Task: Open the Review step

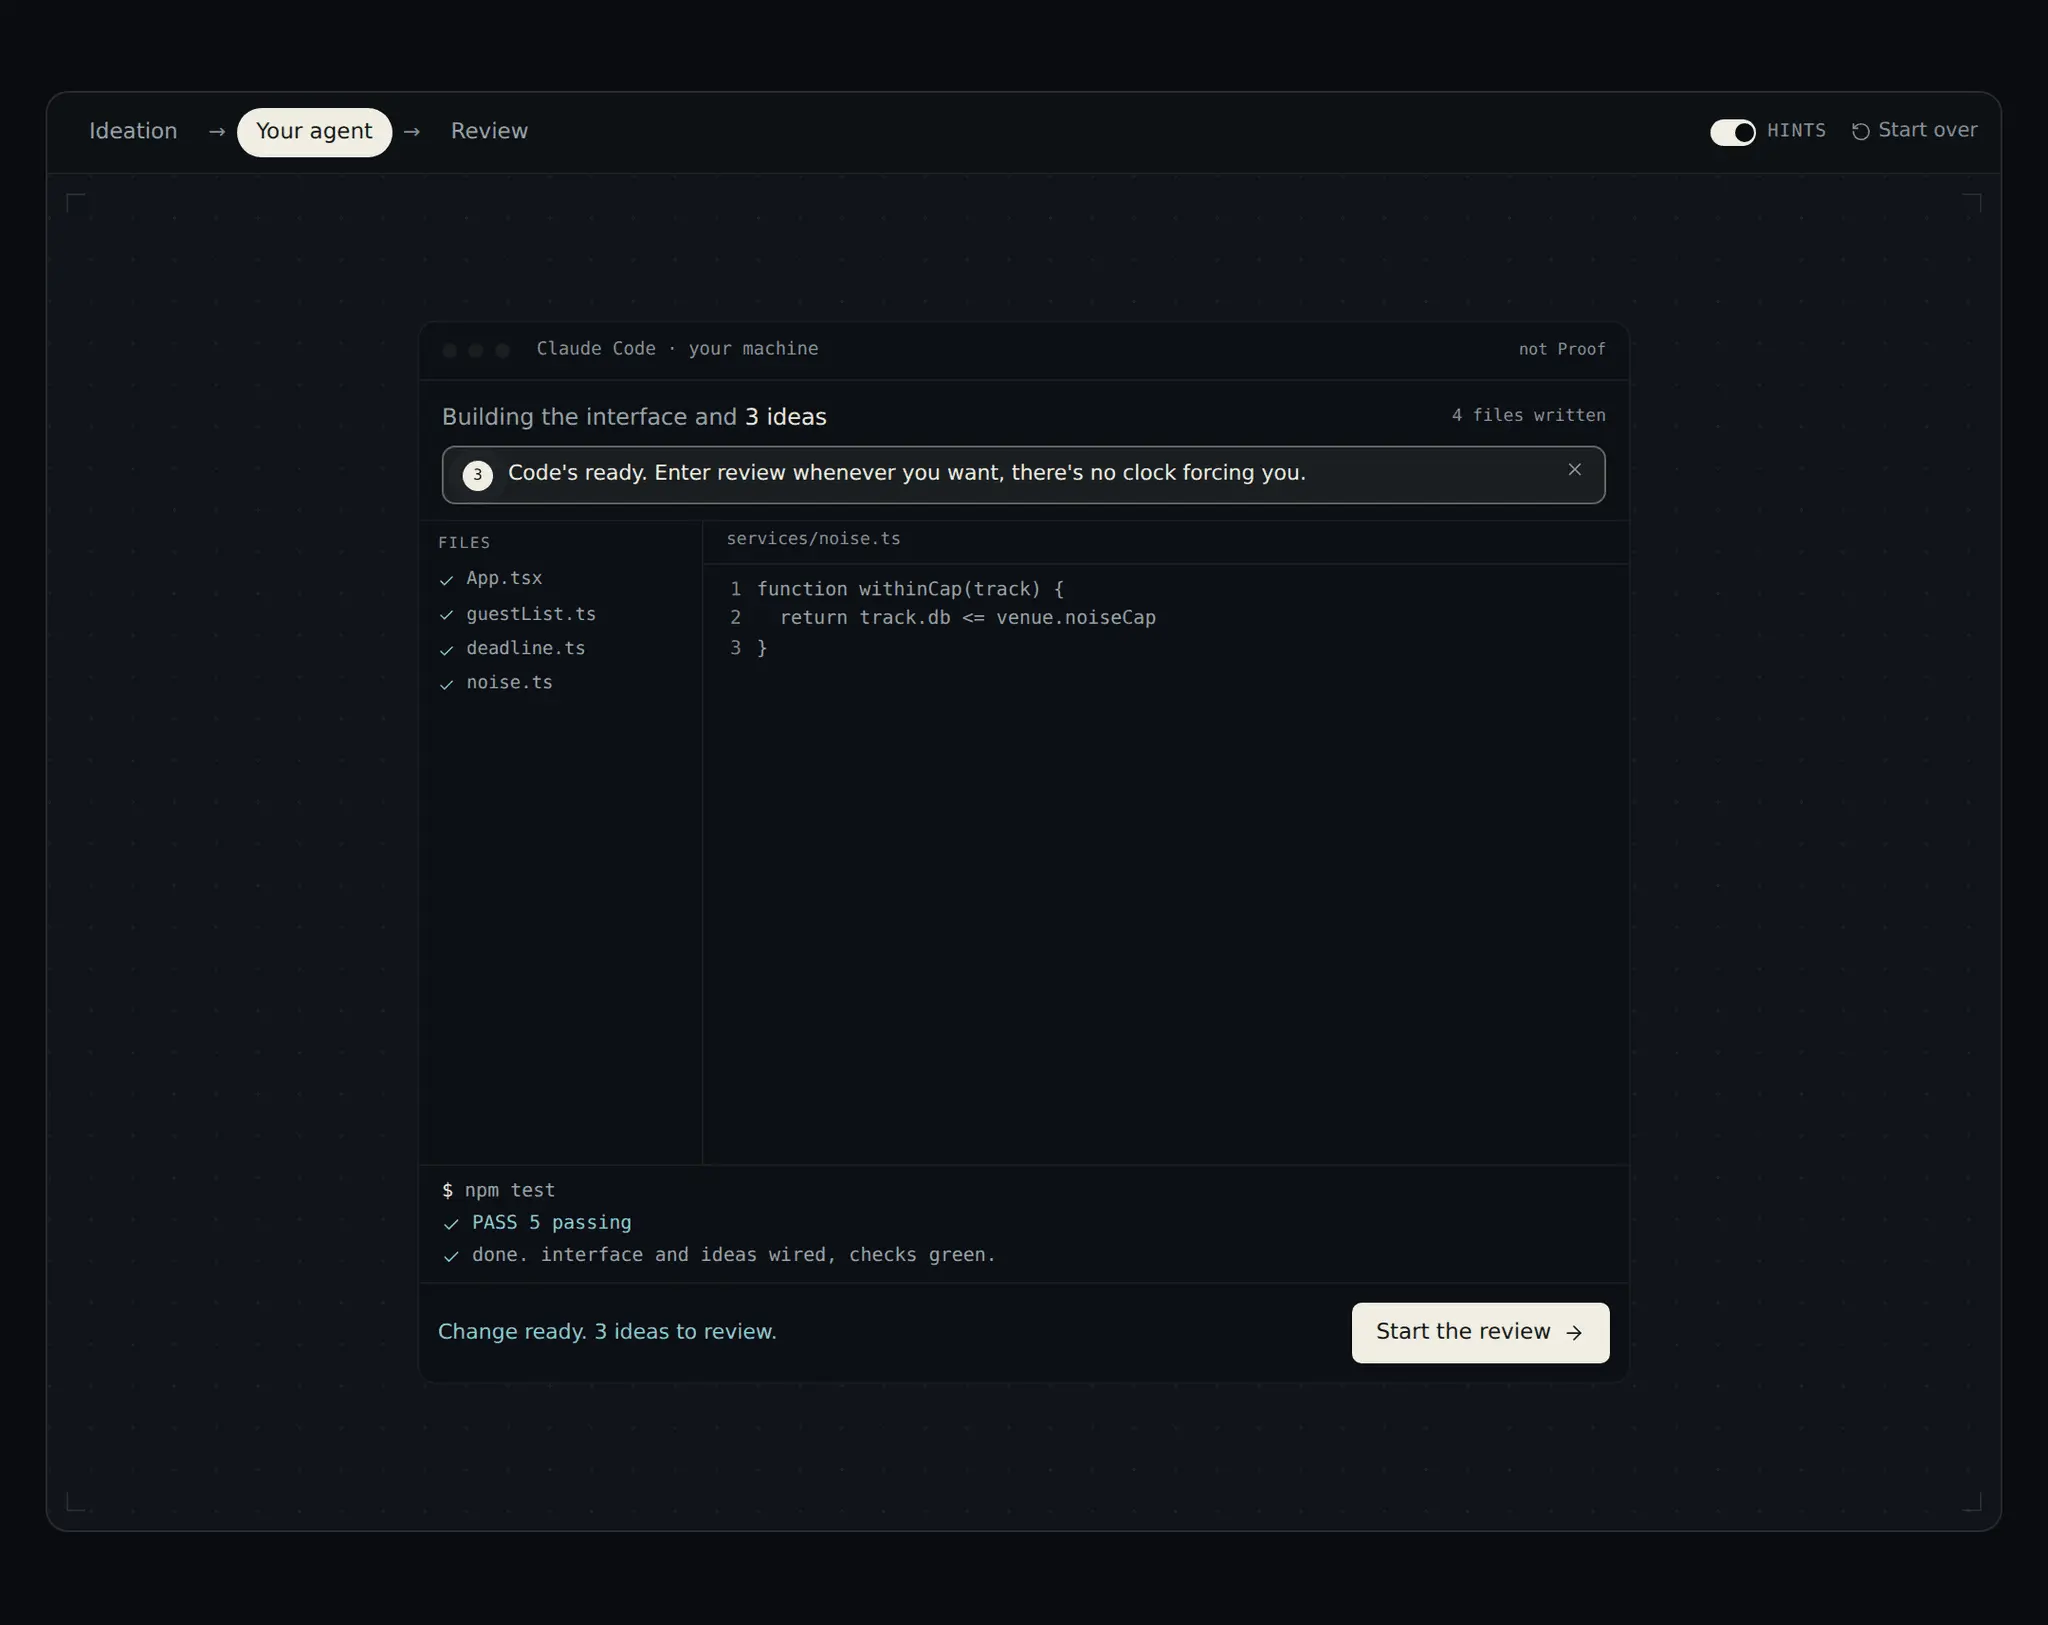Action: [x=489, y=131]
